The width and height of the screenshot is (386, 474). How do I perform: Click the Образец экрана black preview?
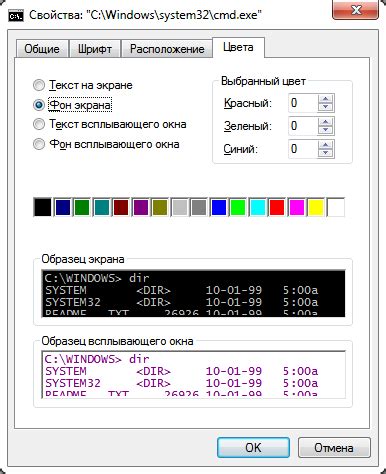click(193, 293)
